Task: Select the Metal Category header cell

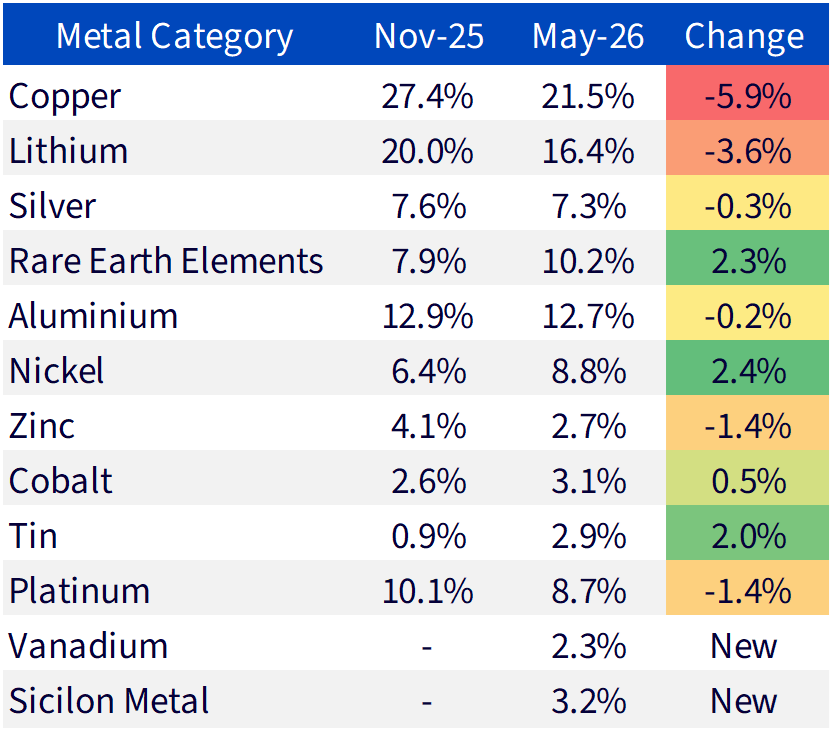Action: click(174, 36)
